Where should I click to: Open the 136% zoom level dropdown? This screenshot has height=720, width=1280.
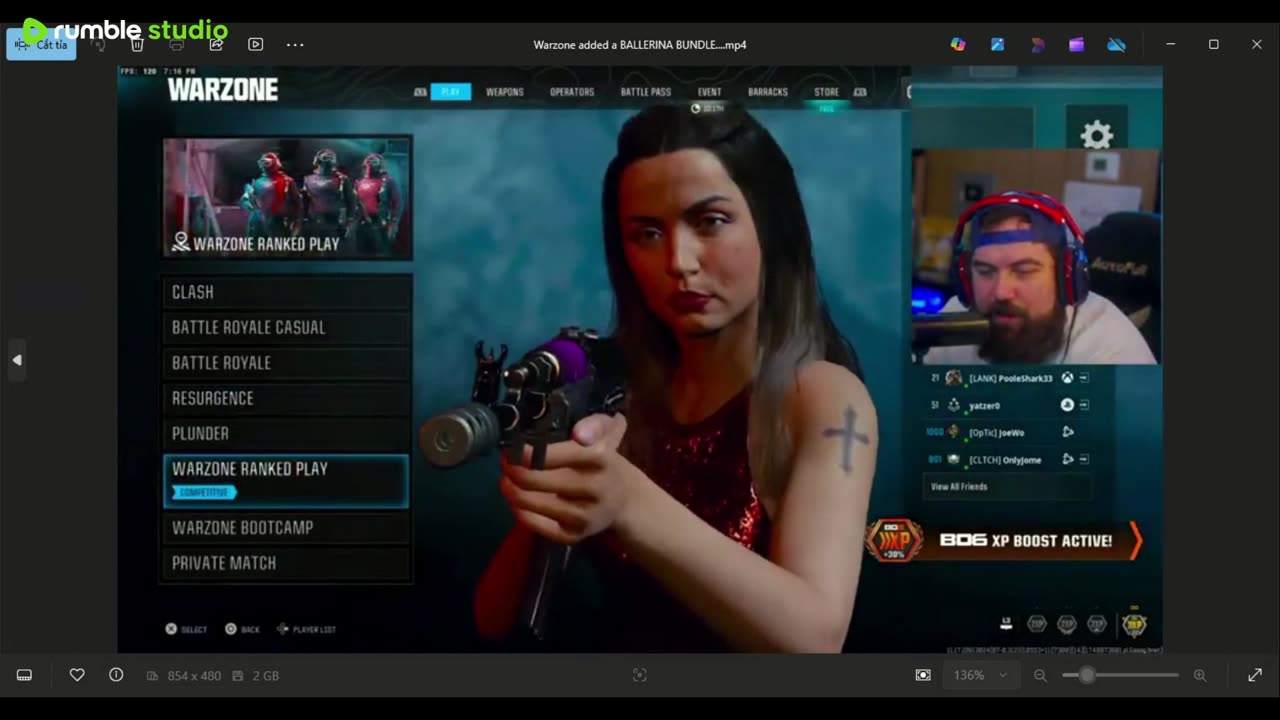point(980,676)
